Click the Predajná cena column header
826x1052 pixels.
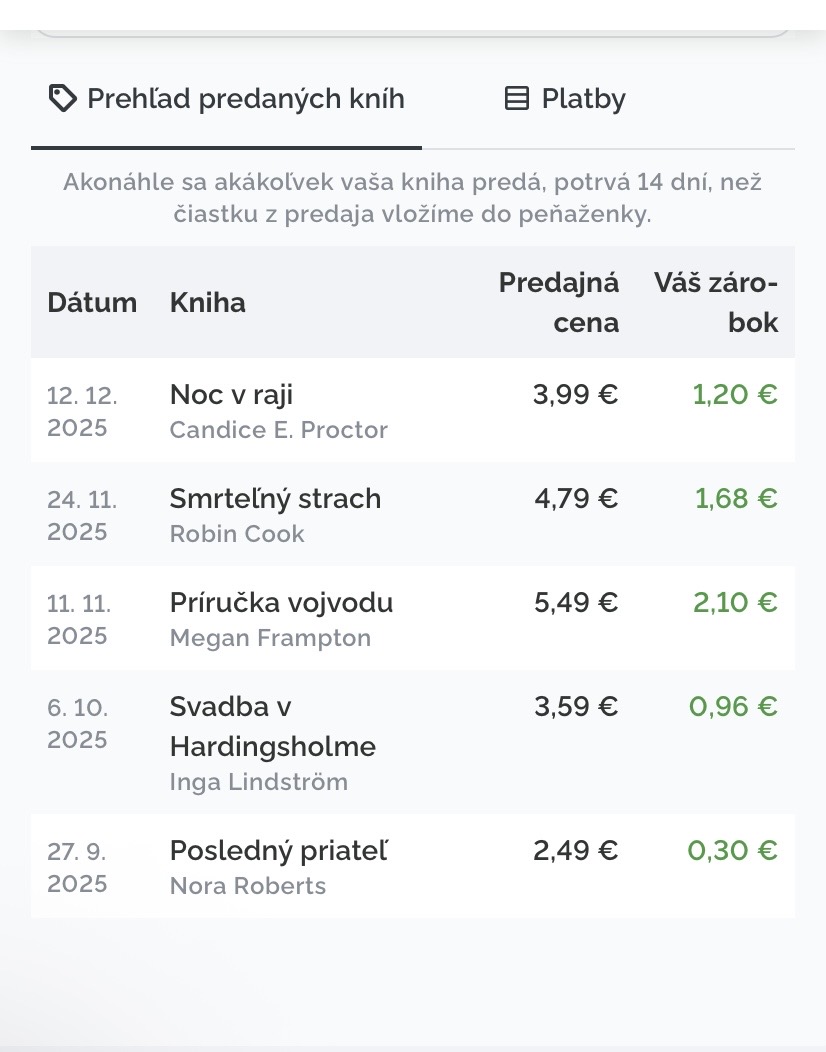(559, 302)
